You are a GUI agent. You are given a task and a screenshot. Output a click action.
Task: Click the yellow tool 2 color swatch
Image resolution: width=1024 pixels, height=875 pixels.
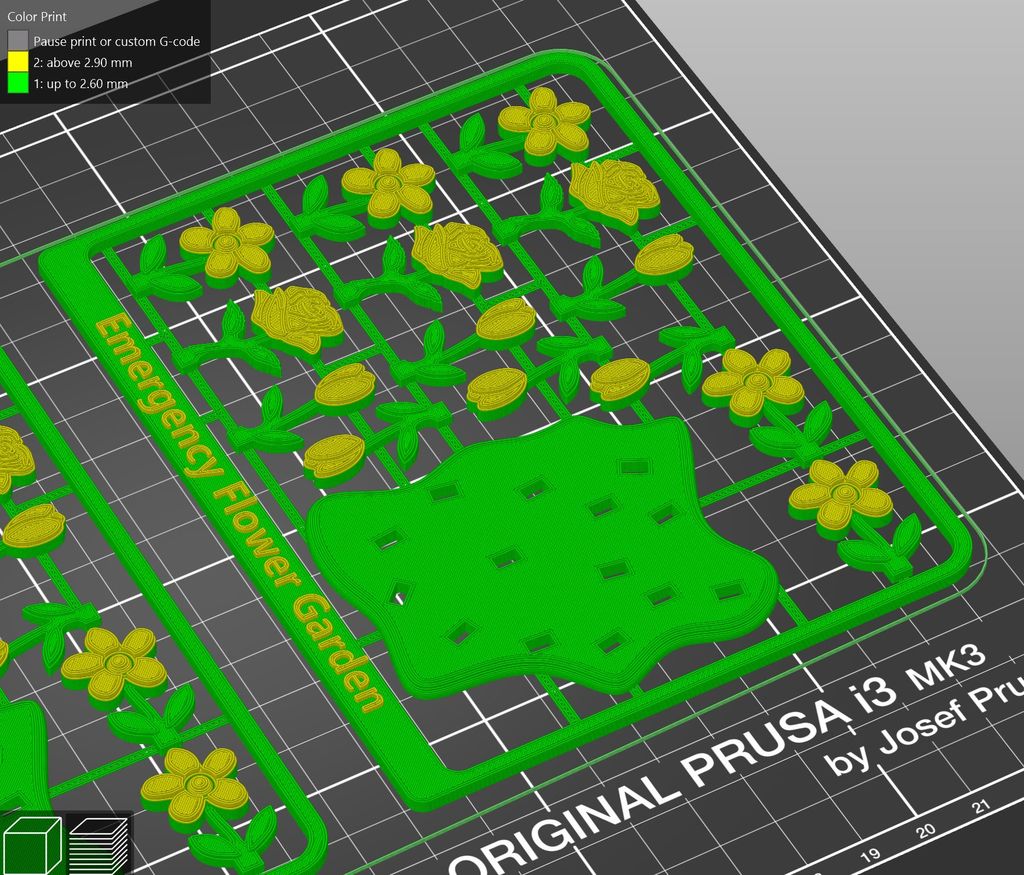(x=17, y=62)
